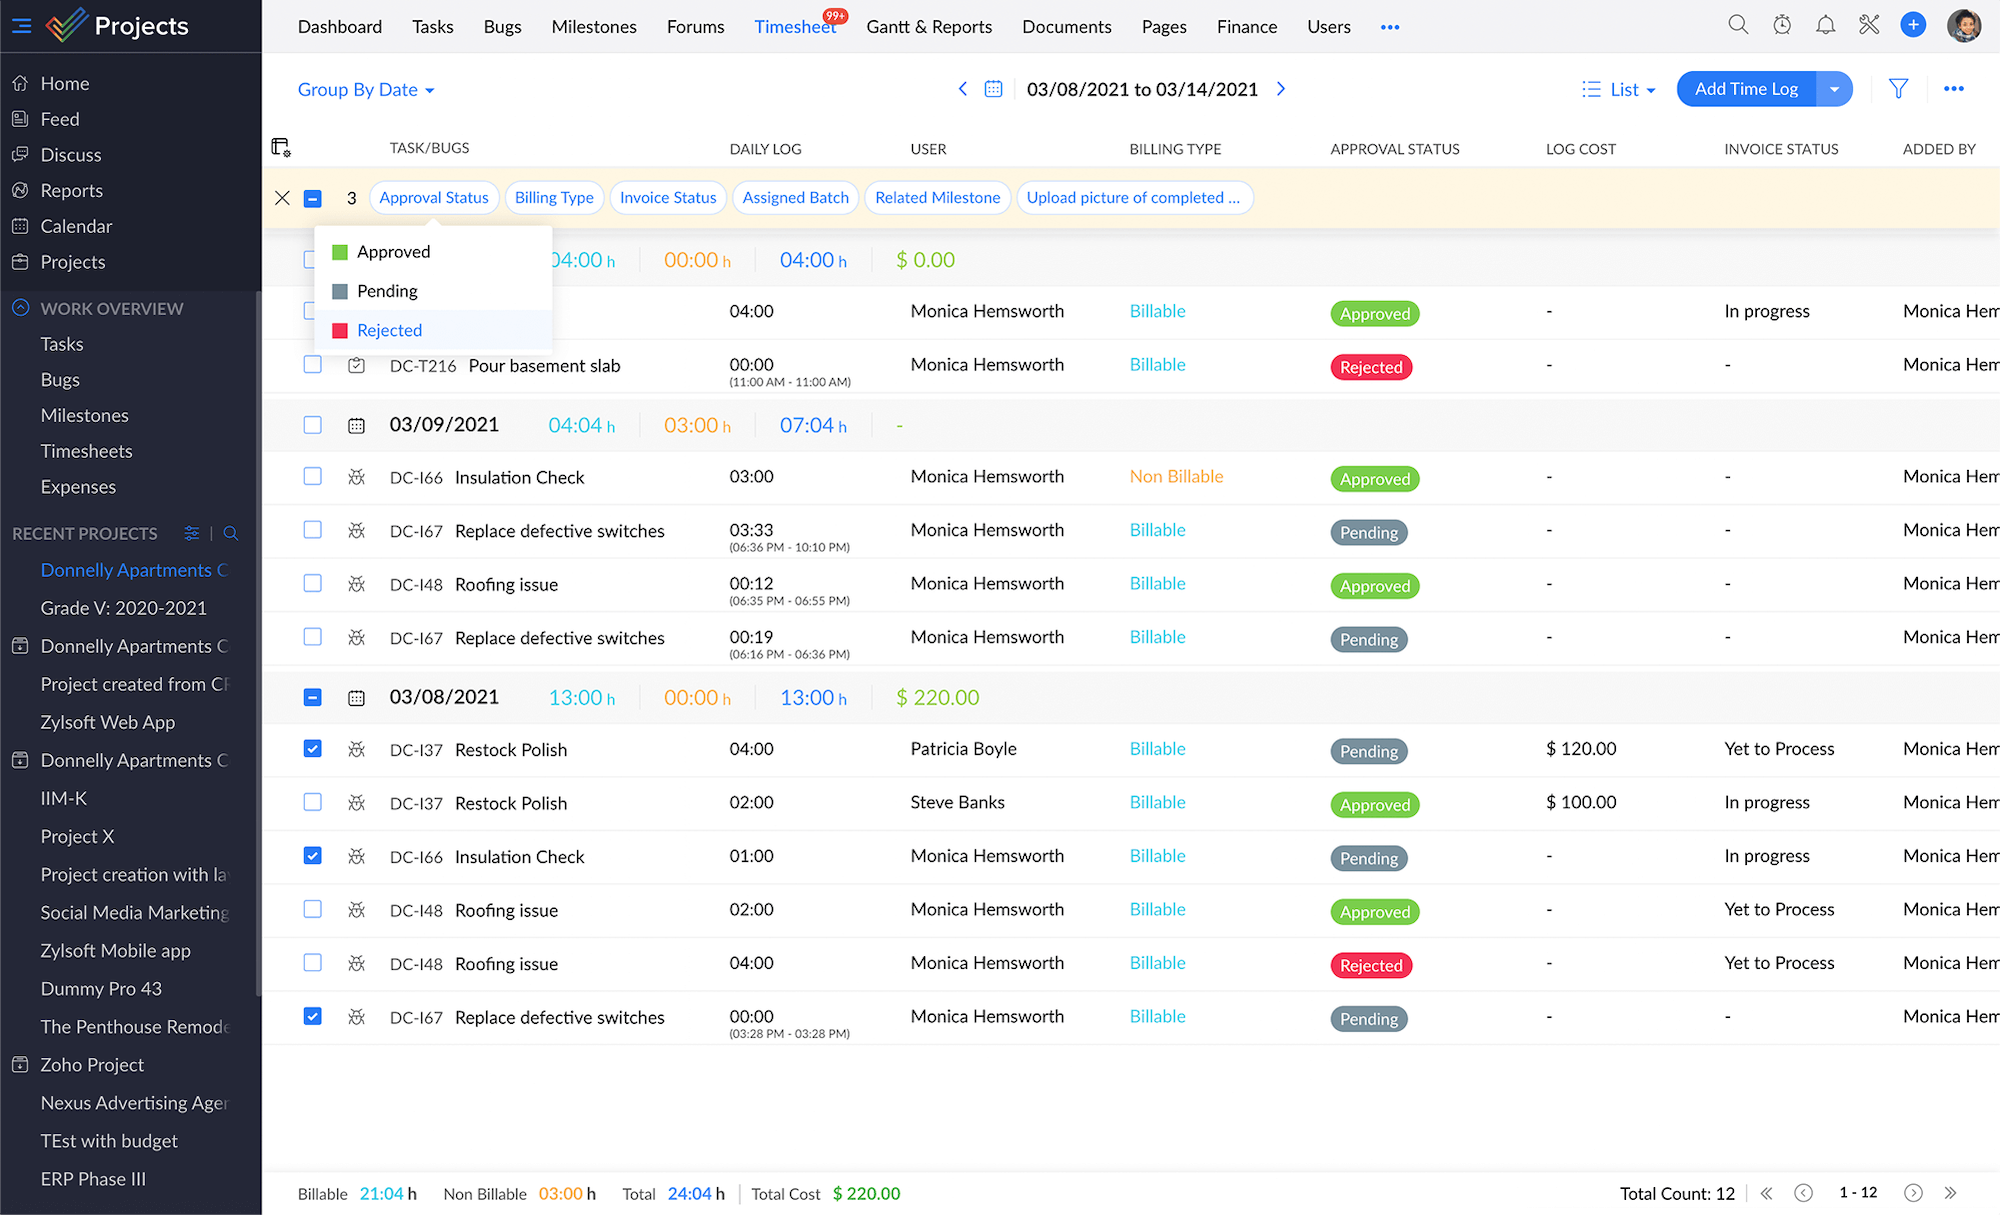This screenshot has height=1215, width=2000.
Task: Click the add new entry plus icon
Action: 1913,26
